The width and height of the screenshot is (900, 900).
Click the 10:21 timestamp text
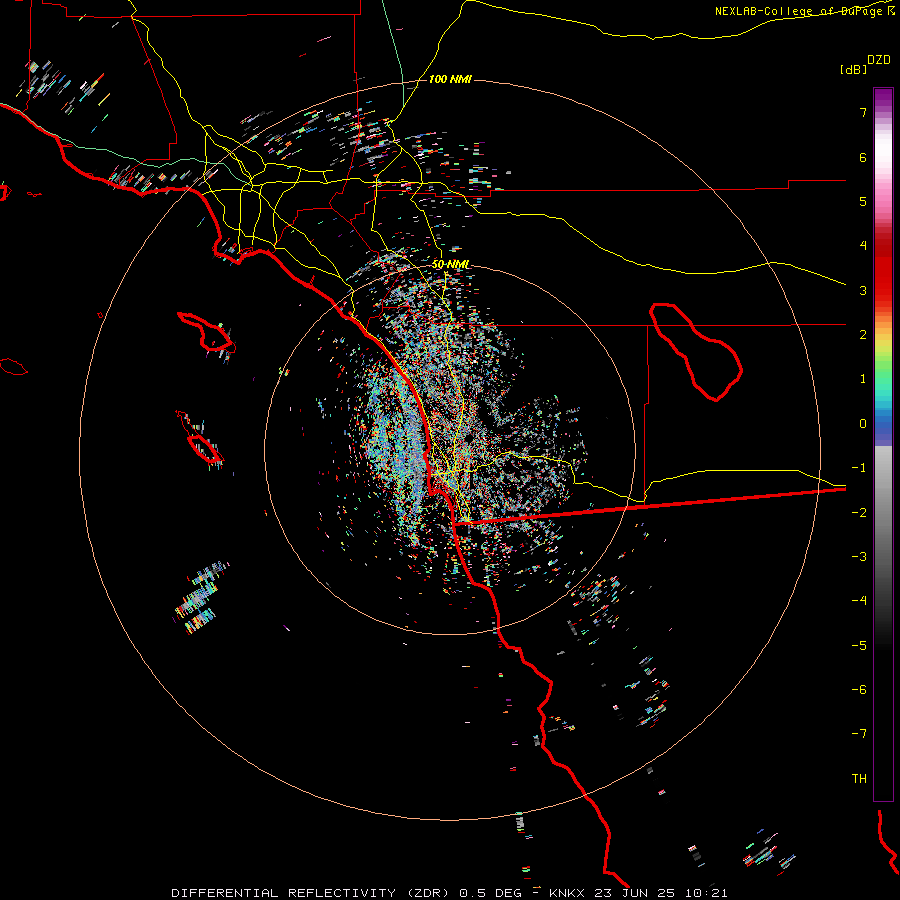coord(707,893)
